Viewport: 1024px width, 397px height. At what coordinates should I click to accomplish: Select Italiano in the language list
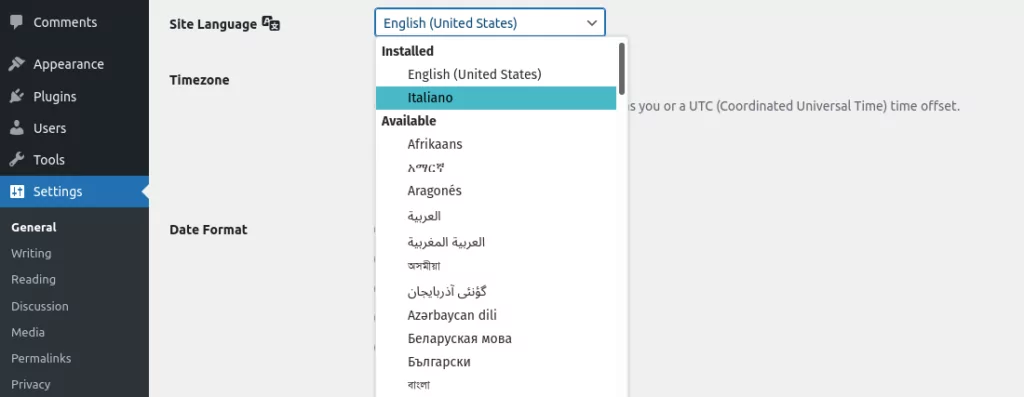pyautogui.click(x=496, y=98)
